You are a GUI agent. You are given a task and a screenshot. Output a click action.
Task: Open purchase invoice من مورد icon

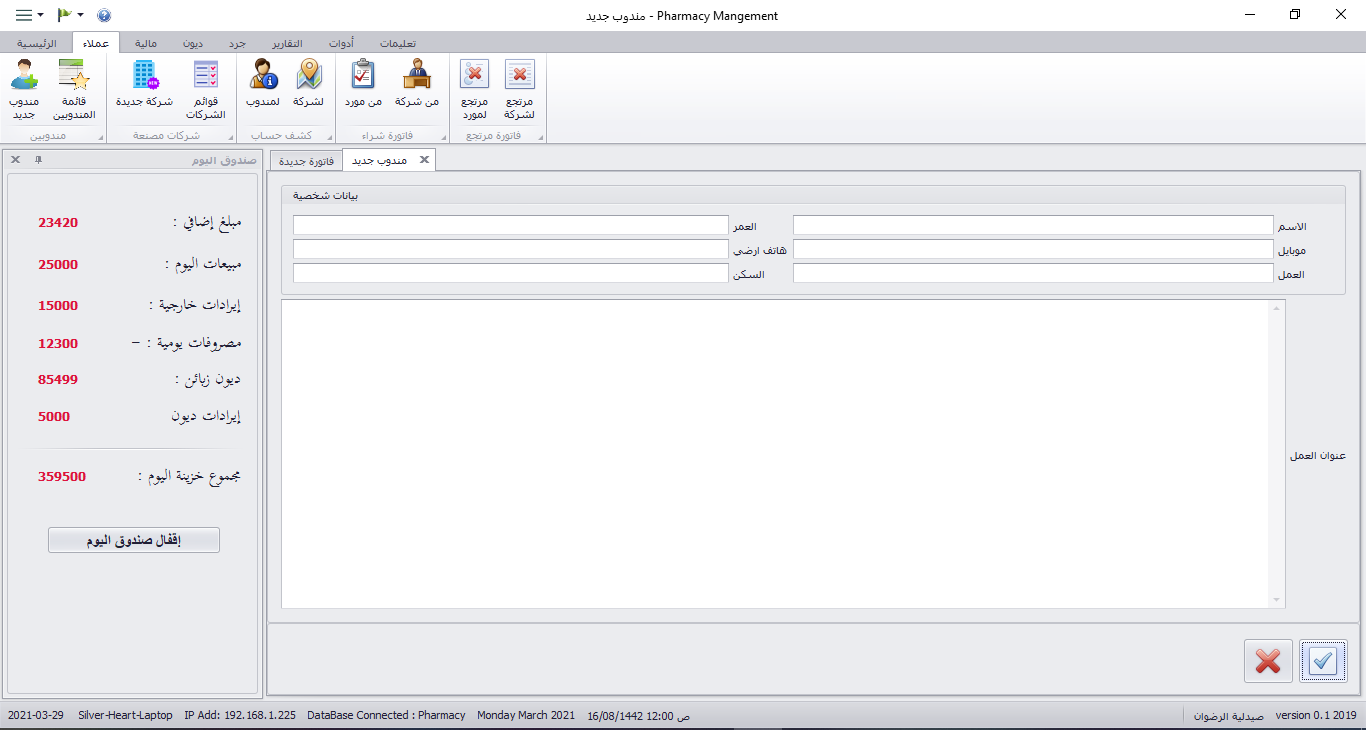[x=364, y=76]
